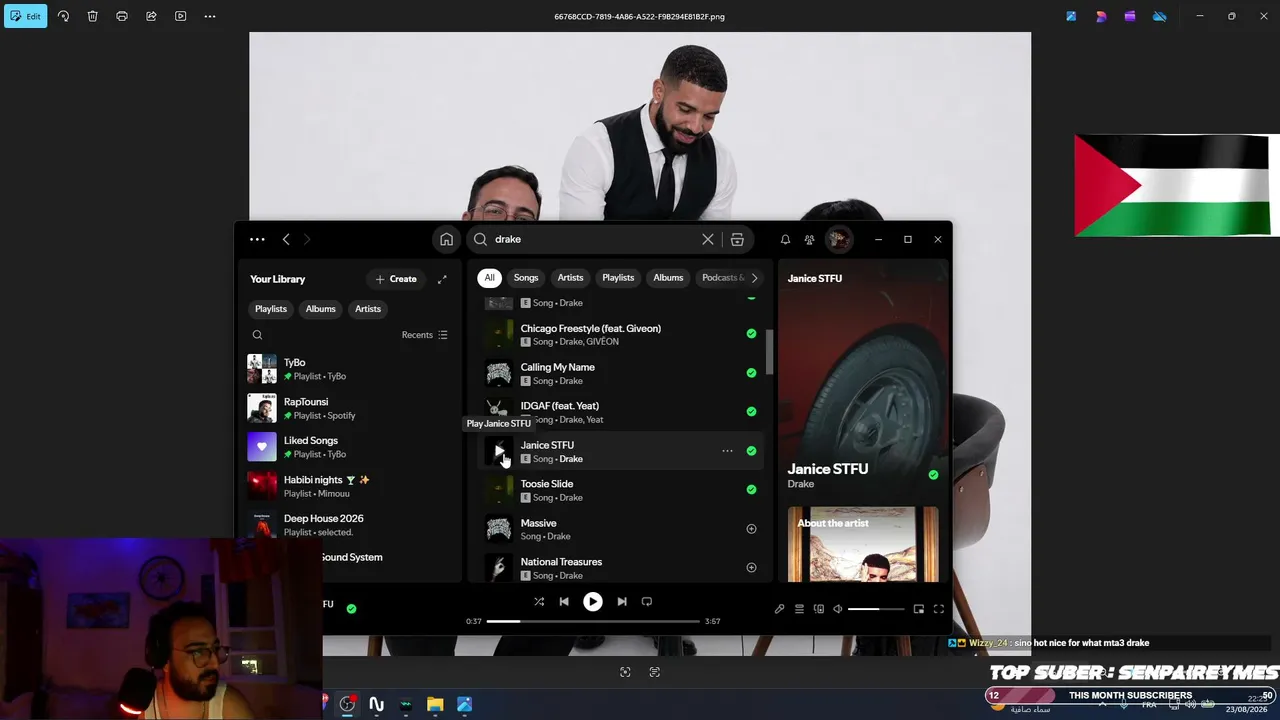Toggle repeat mode
The width and height of the screenshot is (1280, 720).
(647, 602)
